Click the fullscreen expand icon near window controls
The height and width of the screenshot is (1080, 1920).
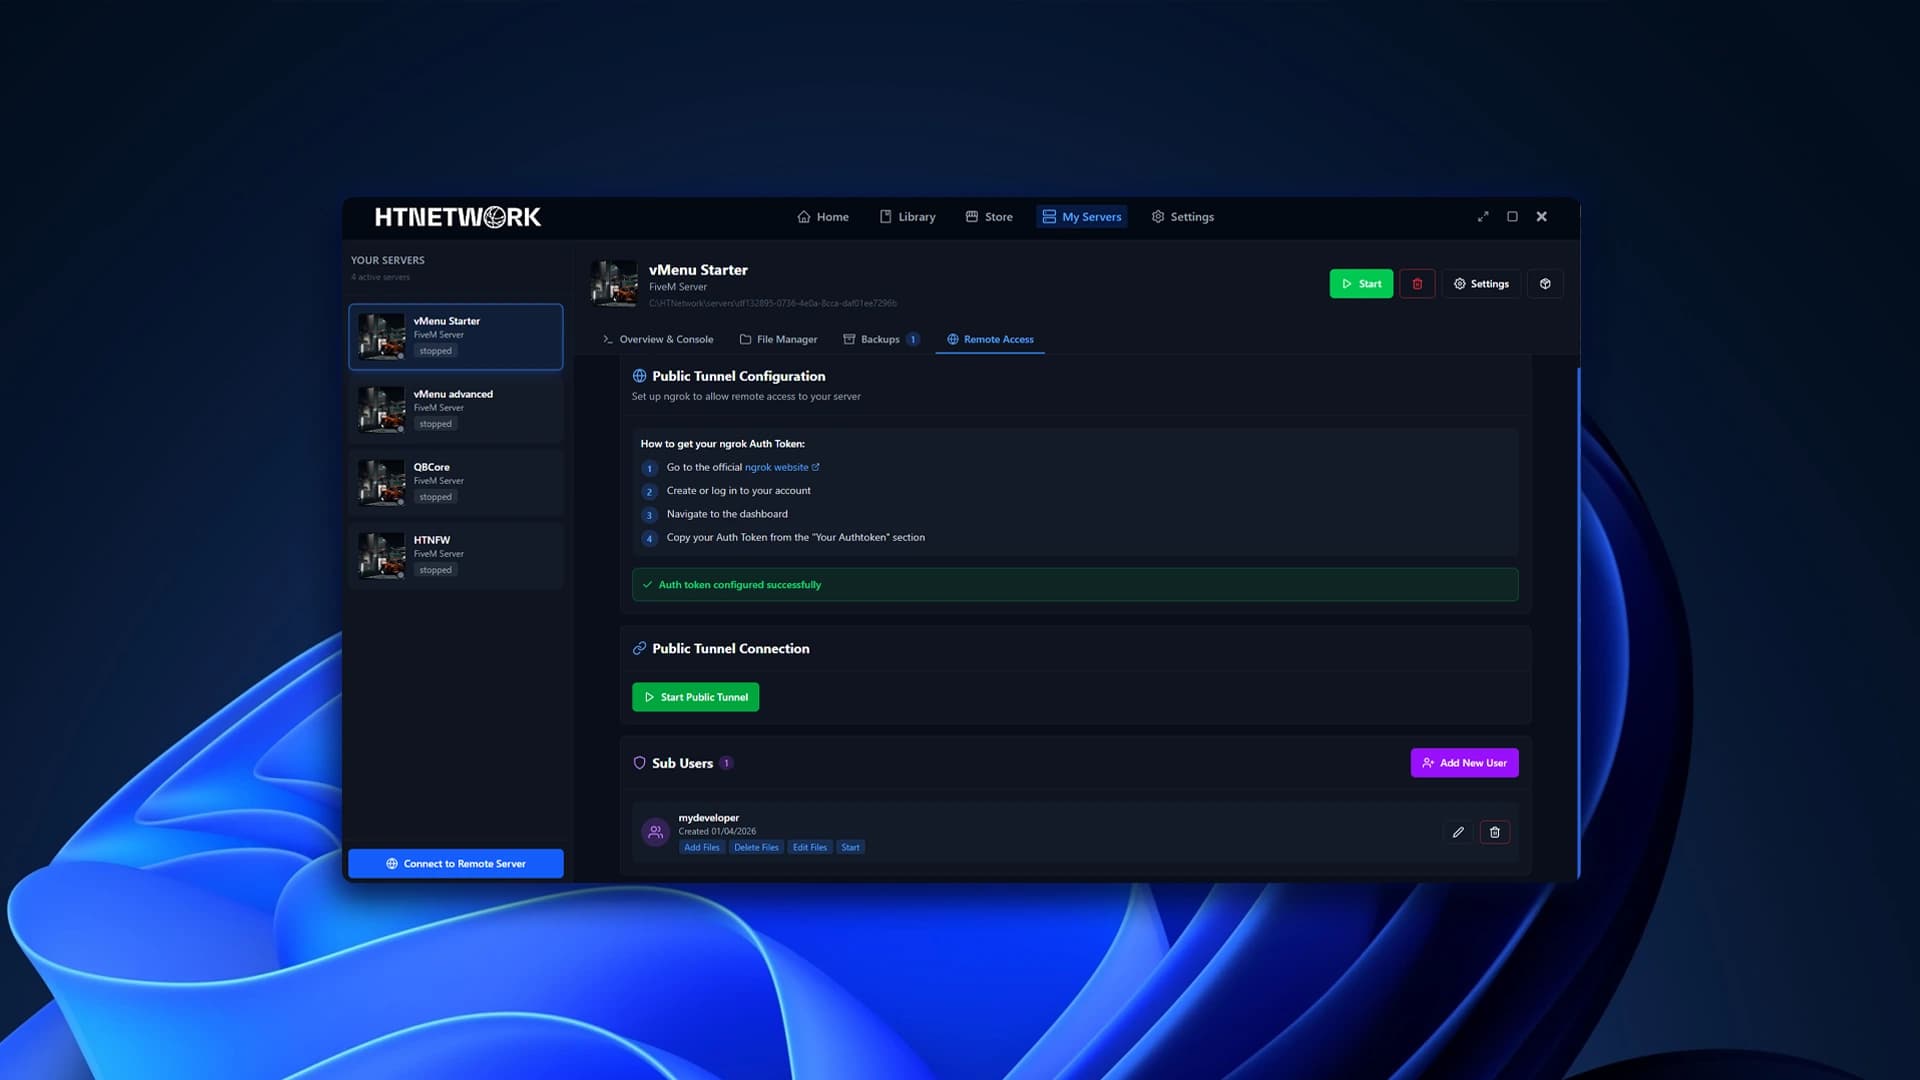(1483, 216)
